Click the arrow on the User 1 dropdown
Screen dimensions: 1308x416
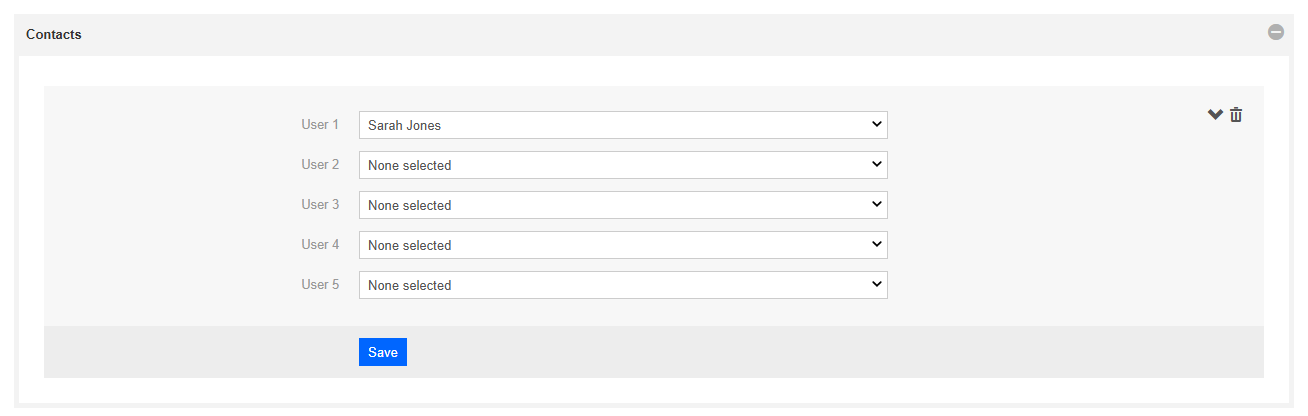point(876,125)
